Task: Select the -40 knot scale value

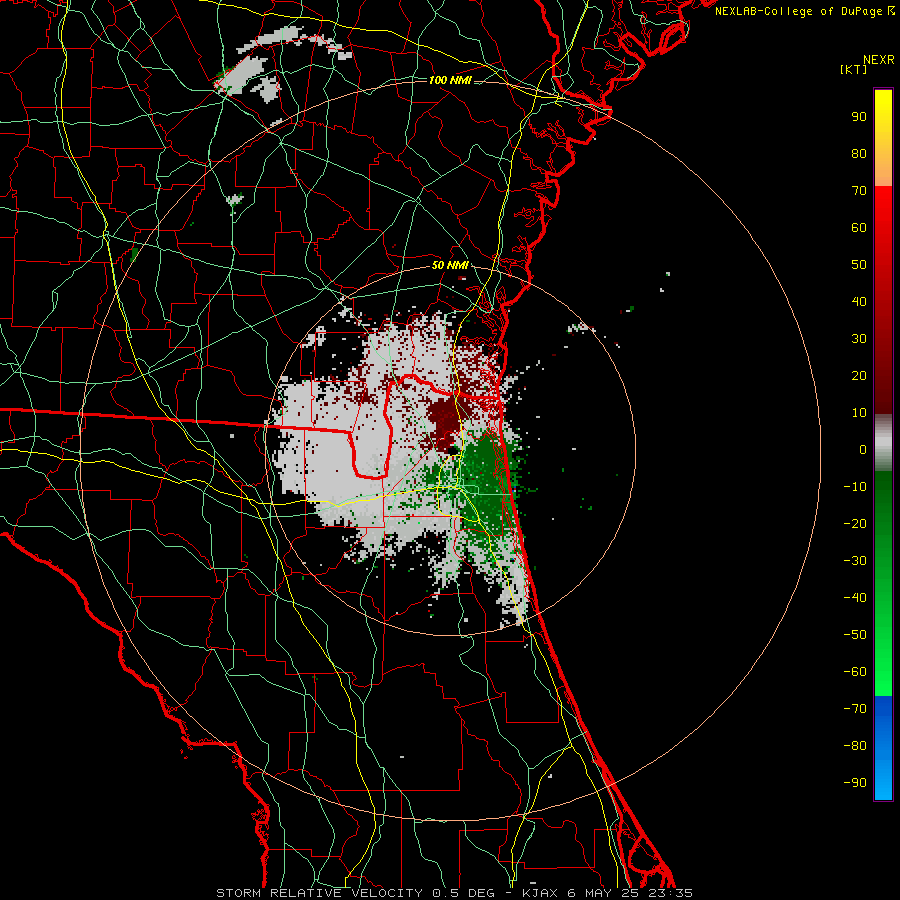Action: point(855,598)
